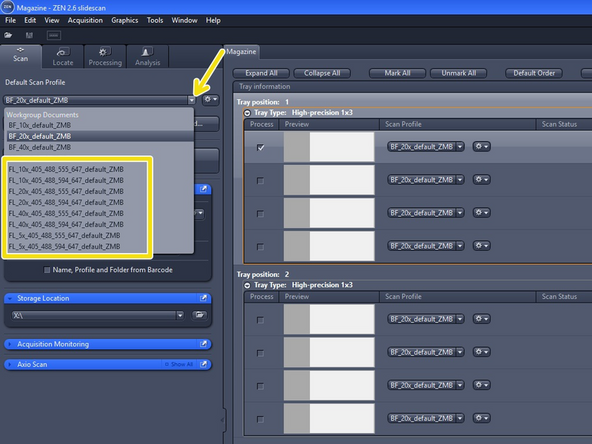Image resolution: width=592 pixels, height=444 pixels.
Task: Uncheck the first slide Process checkbox in tray 1
Action: pyautogui.click(x=261, y=147)
